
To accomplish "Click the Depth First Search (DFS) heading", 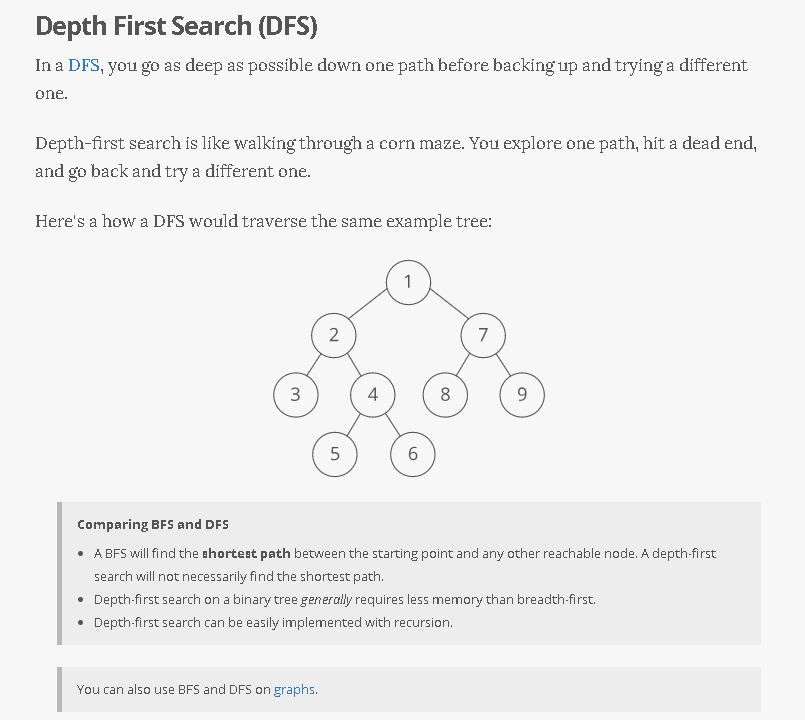I will coord(176,26).
